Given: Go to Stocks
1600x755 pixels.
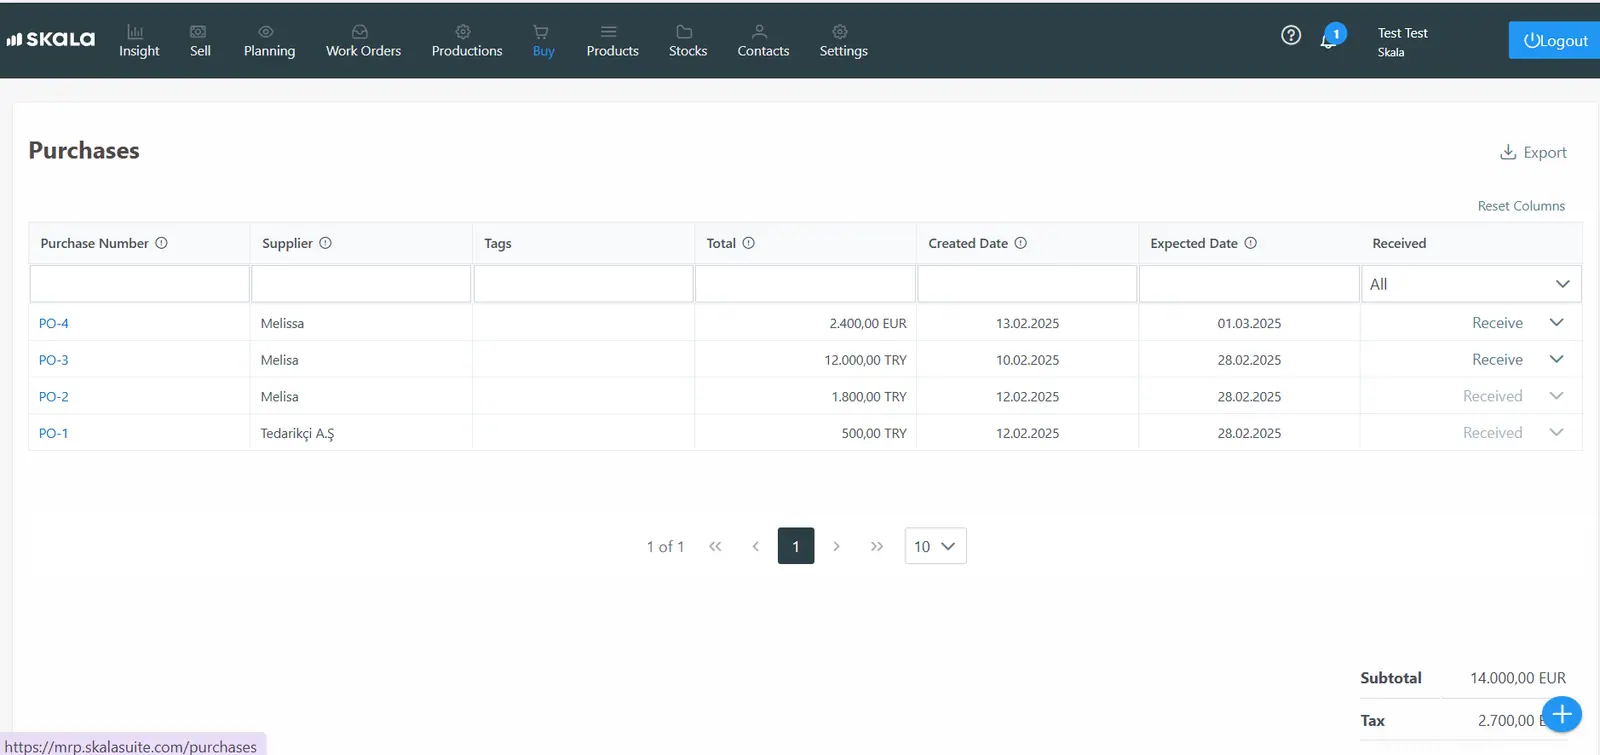Looking at the screenshot, I should pyautogui.click(x=688, y=41).
